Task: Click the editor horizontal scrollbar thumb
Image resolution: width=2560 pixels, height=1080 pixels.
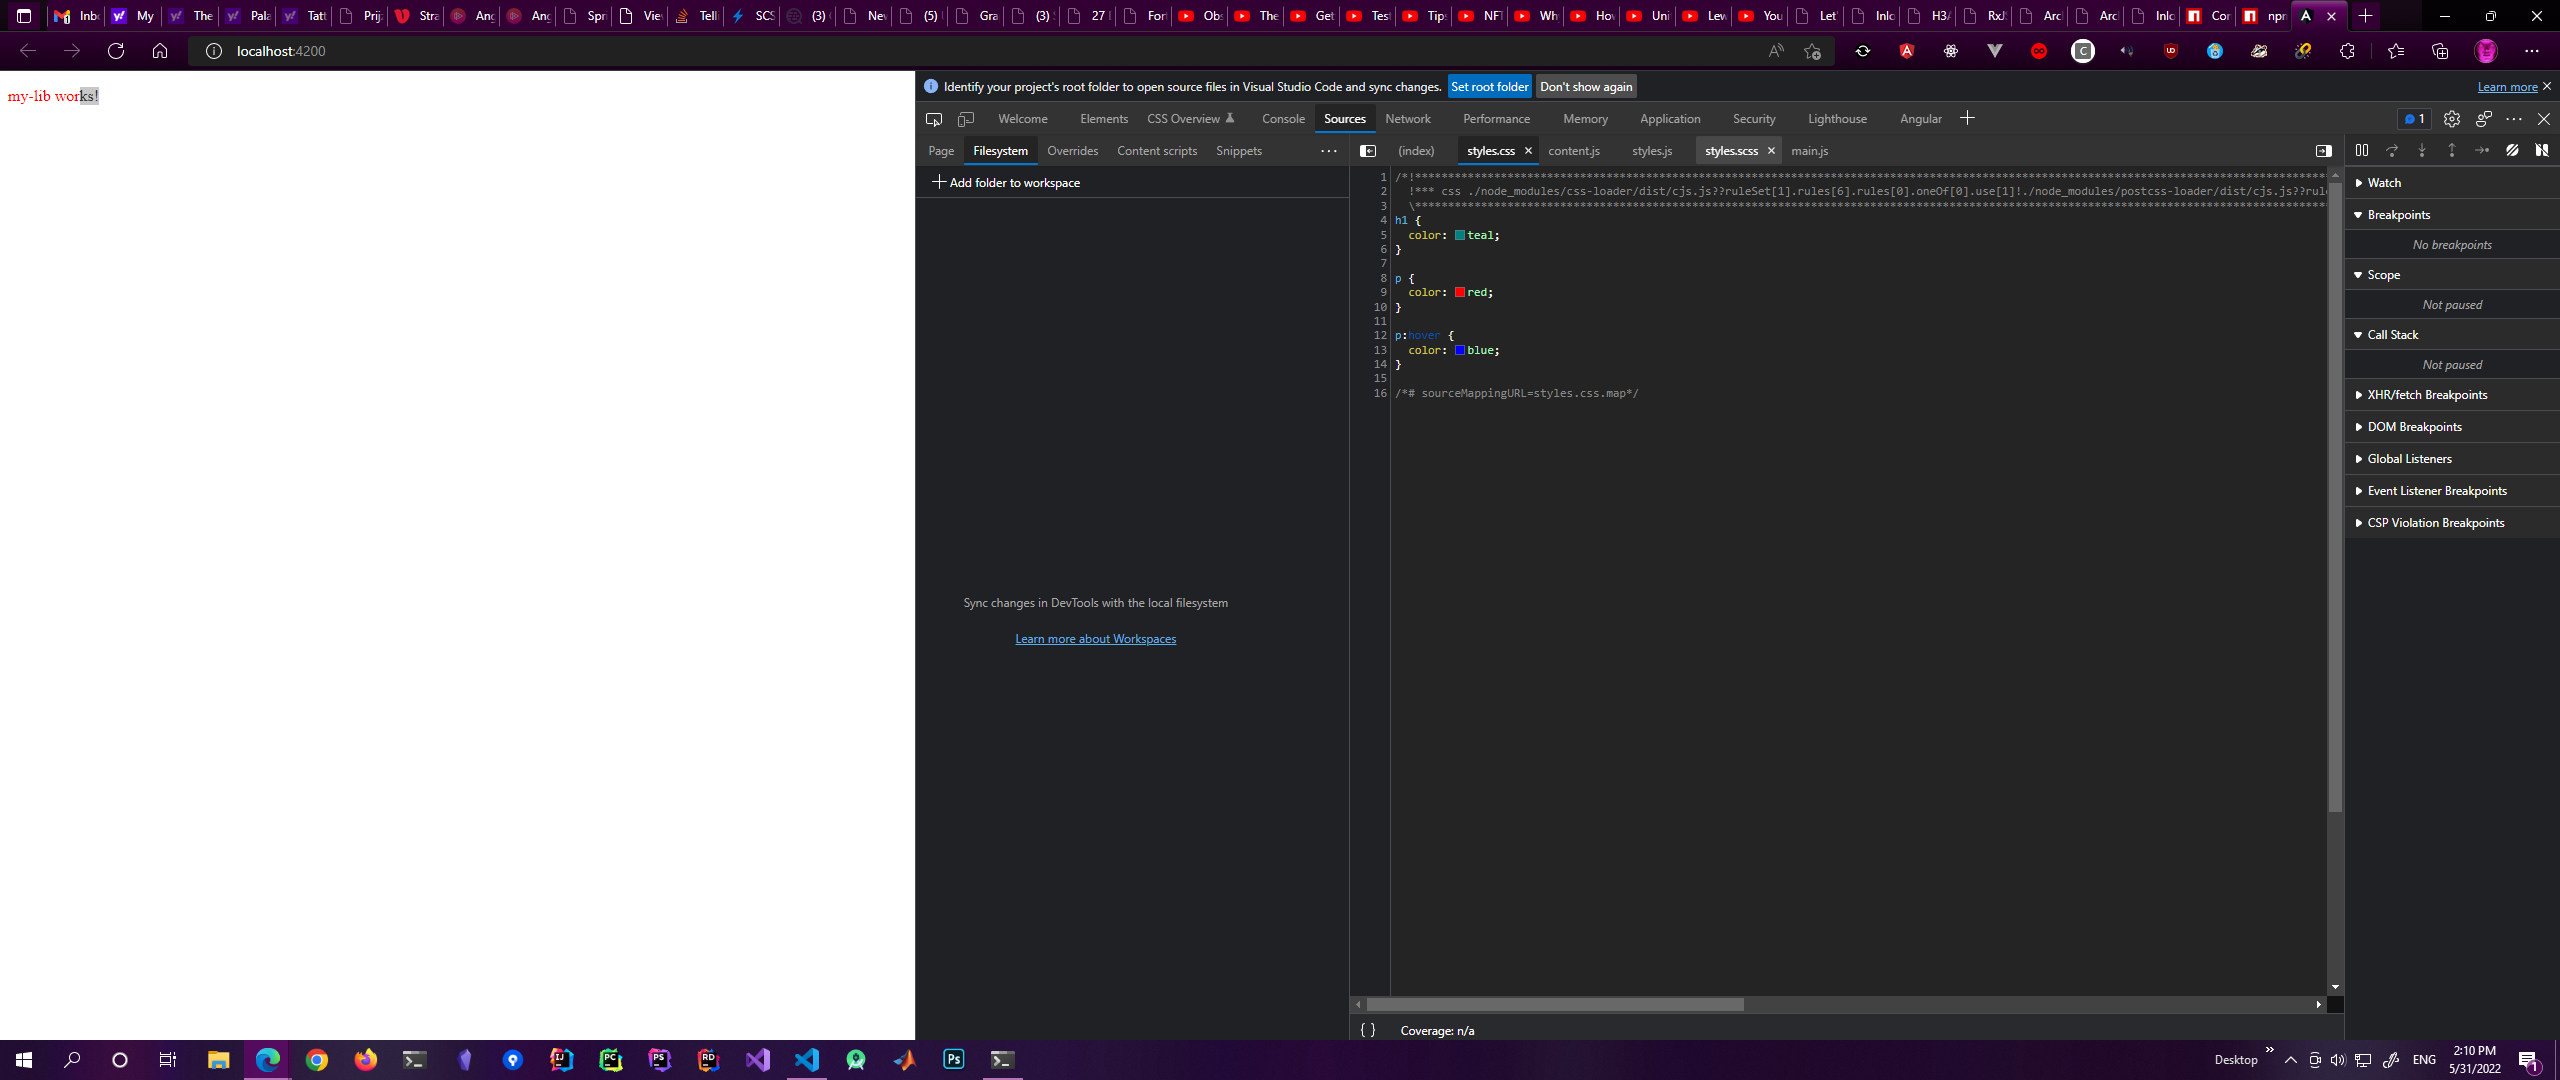Action: 1554,1004
